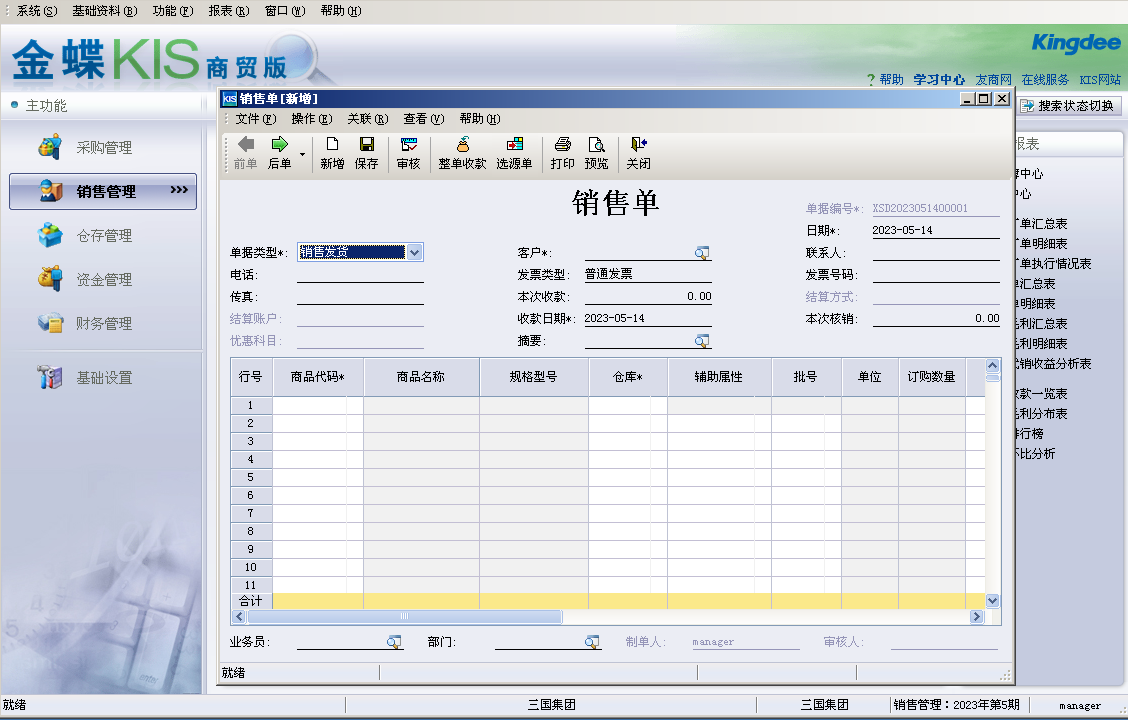
Task: Click the grid scroll down arrow
Action: [x=993, y=601]
